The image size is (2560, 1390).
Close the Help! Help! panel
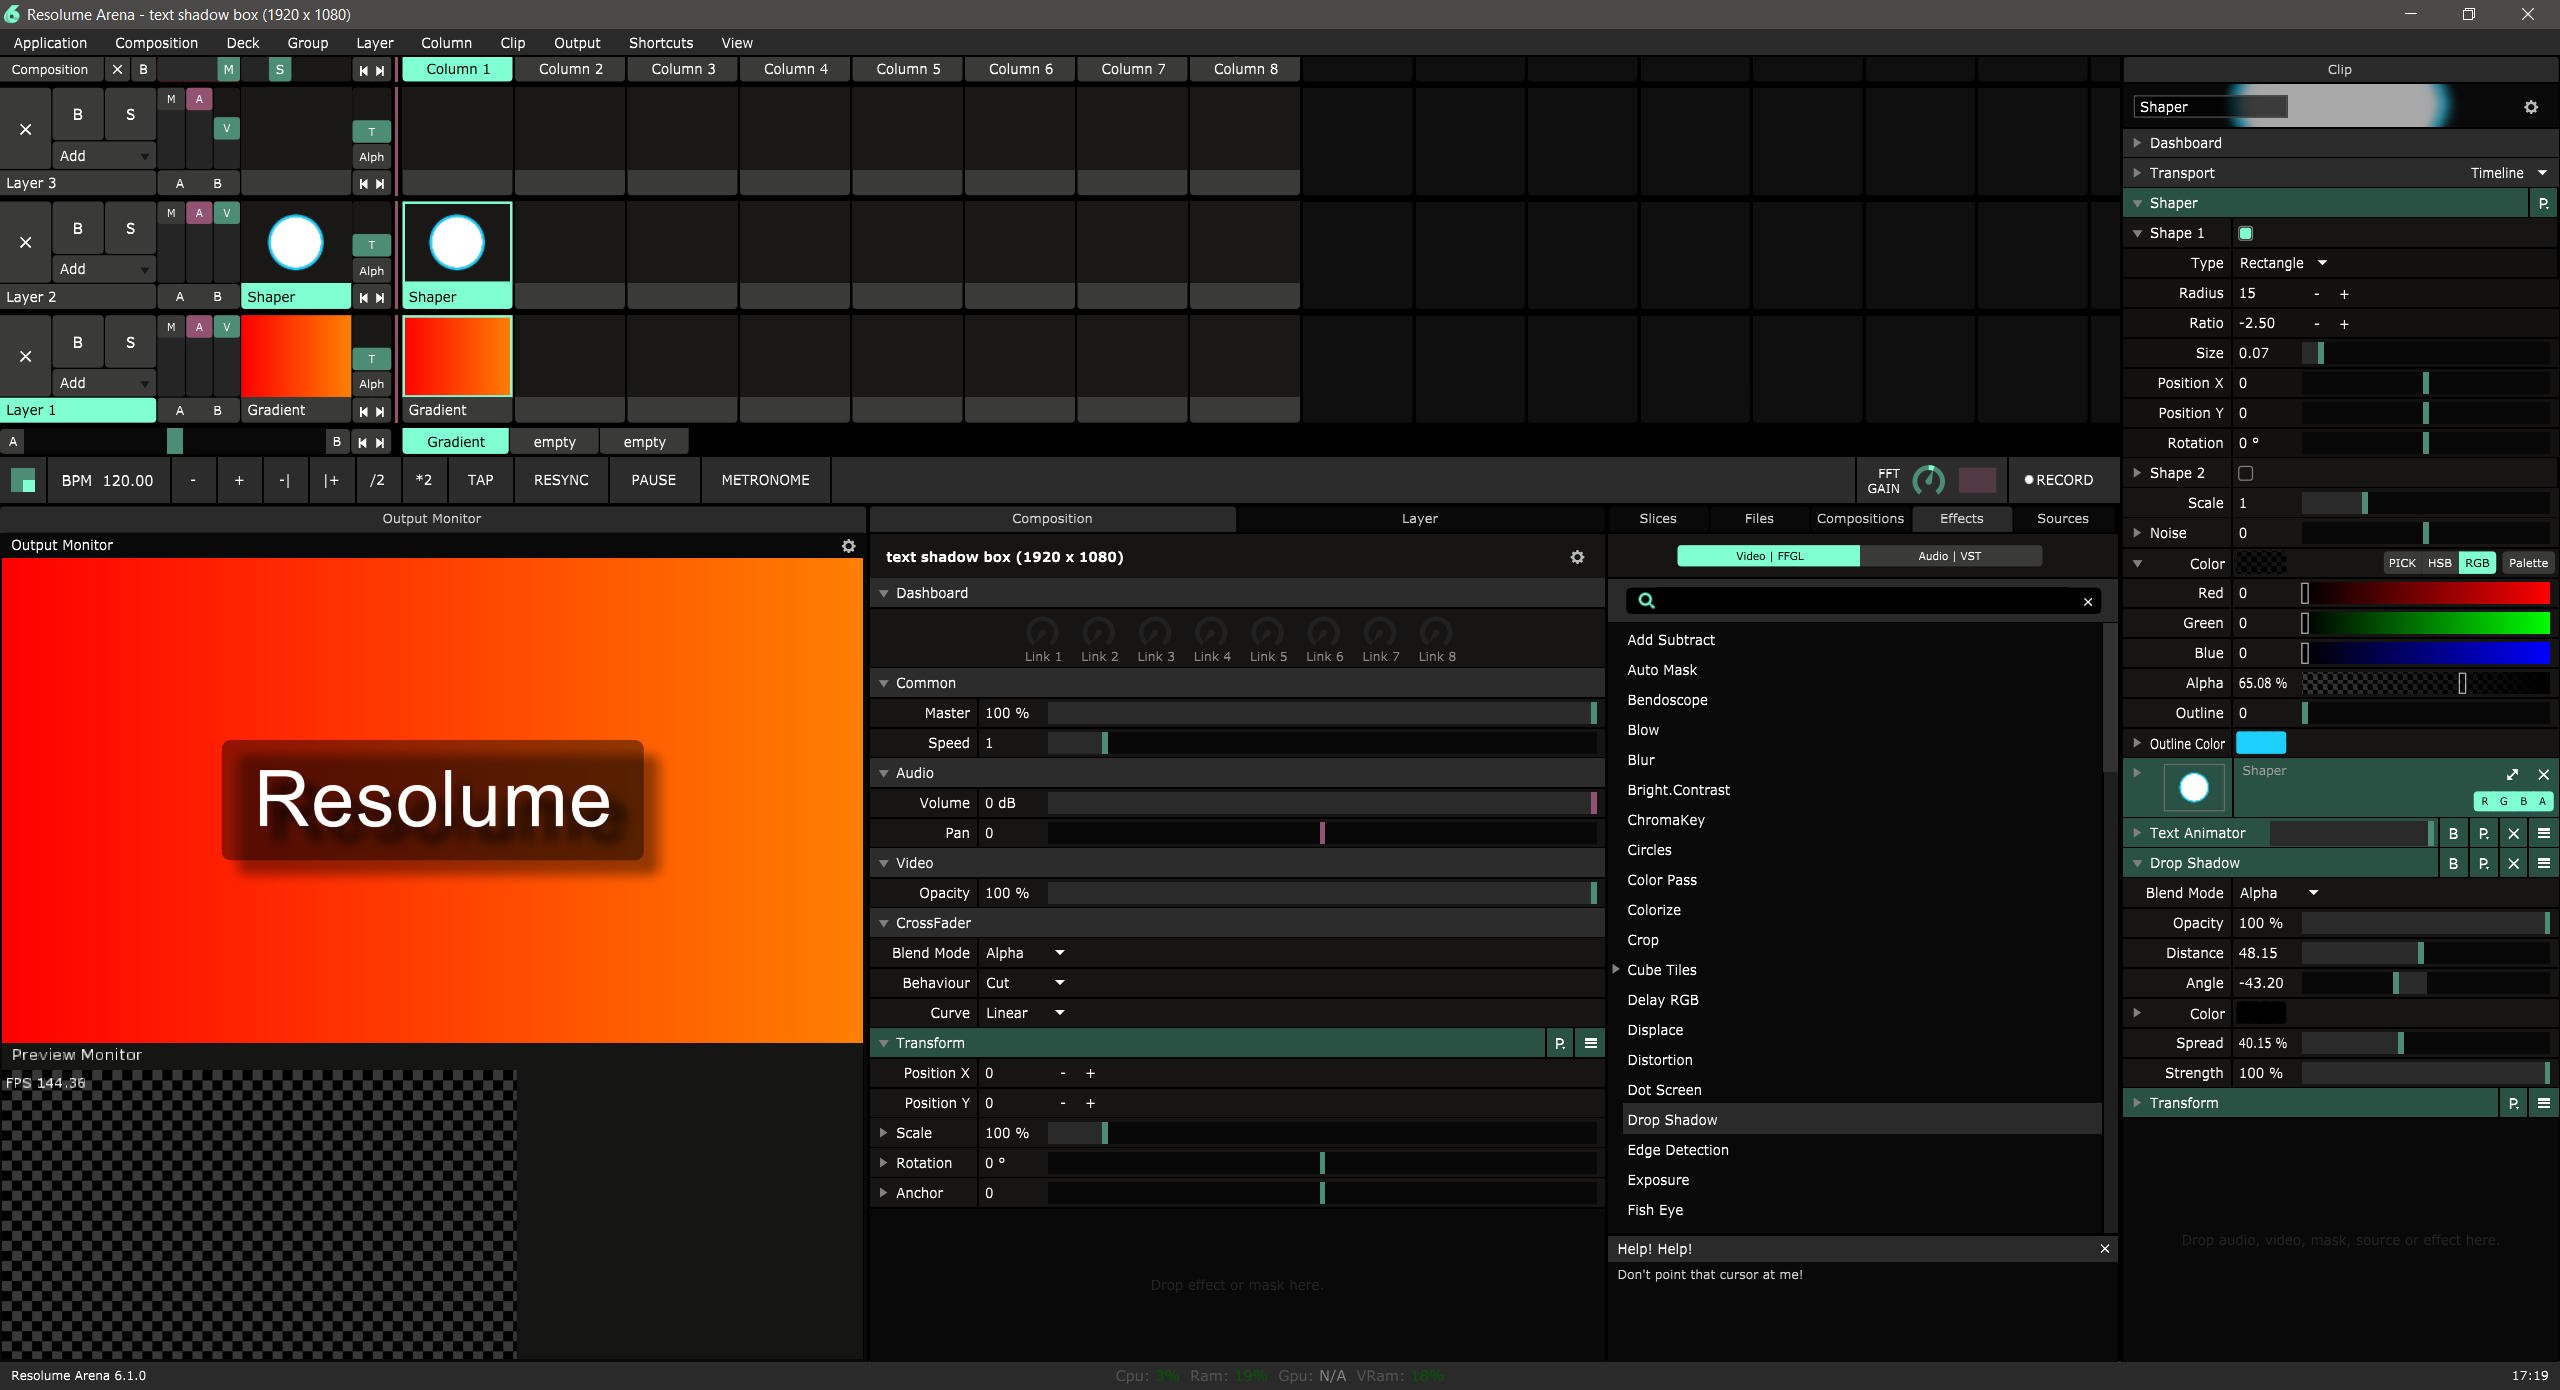coord(2105,1249)
